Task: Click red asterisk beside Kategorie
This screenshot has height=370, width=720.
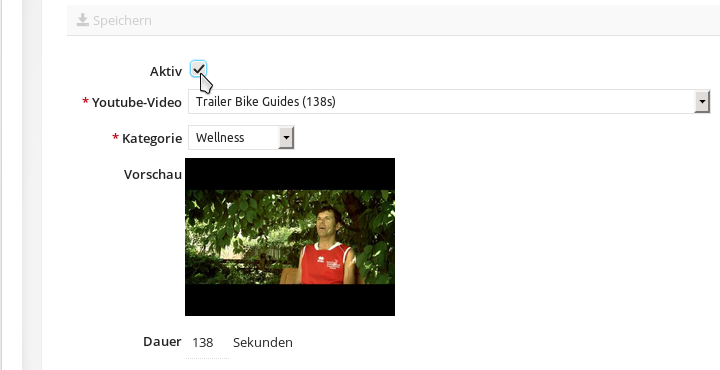Action: 116,137
